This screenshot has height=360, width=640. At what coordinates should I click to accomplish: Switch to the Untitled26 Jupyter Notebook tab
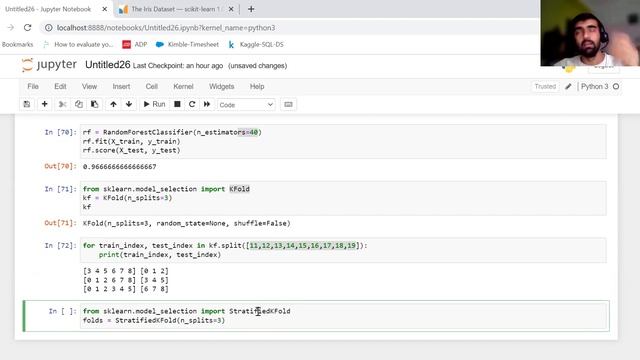click(x=48, y=9)
